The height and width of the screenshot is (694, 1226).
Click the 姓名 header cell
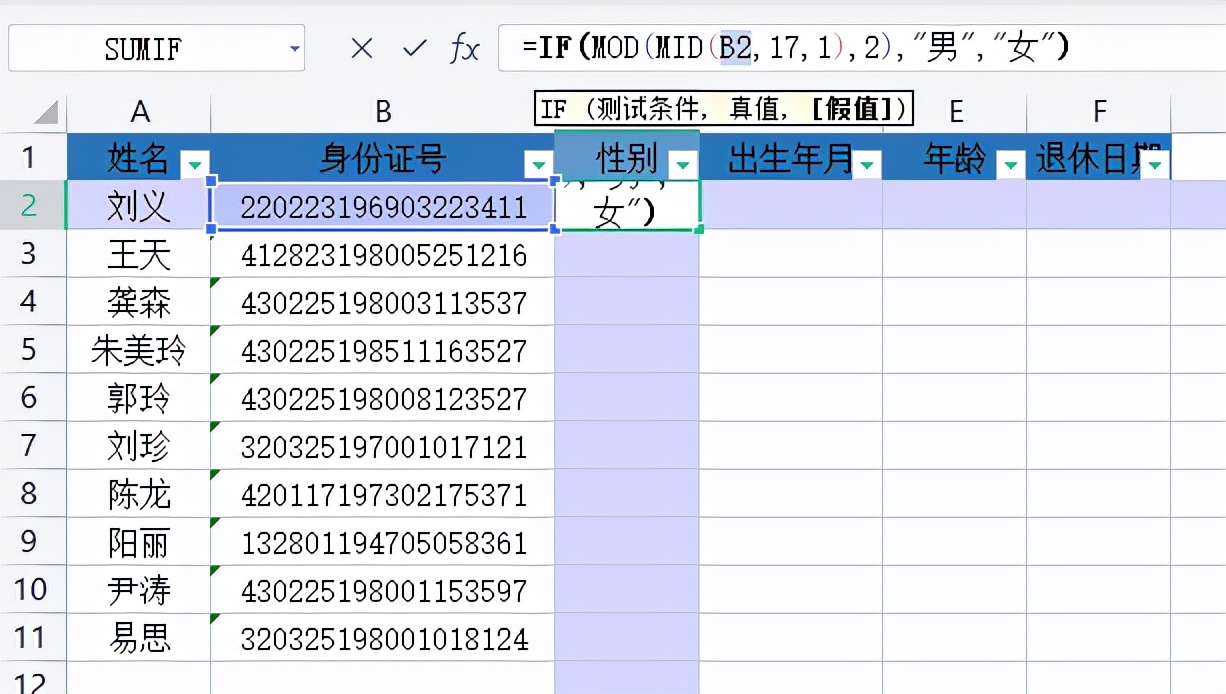(139, 158)
